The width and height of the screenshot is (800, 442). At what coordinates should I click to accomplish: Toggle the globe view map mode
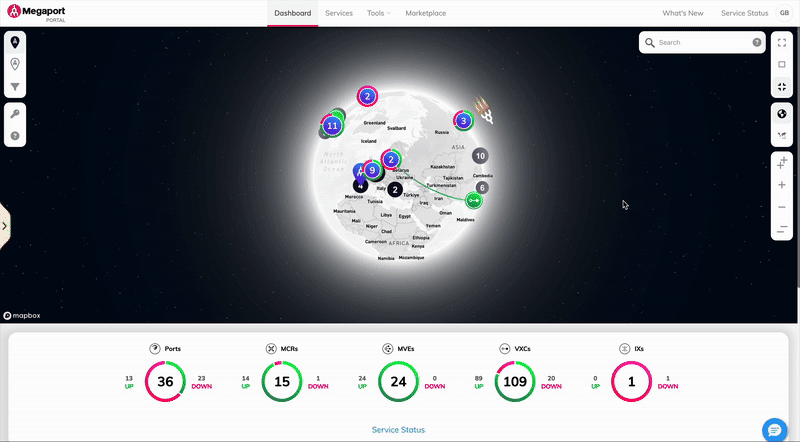pos(782,113)
